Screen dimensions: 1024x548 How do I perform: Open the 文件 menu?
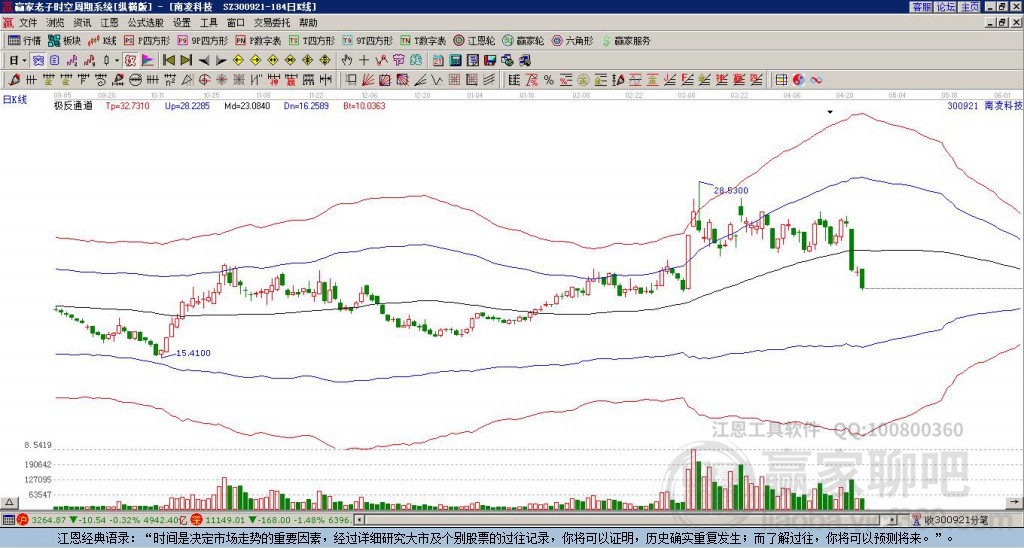click(x=28, y=23)
